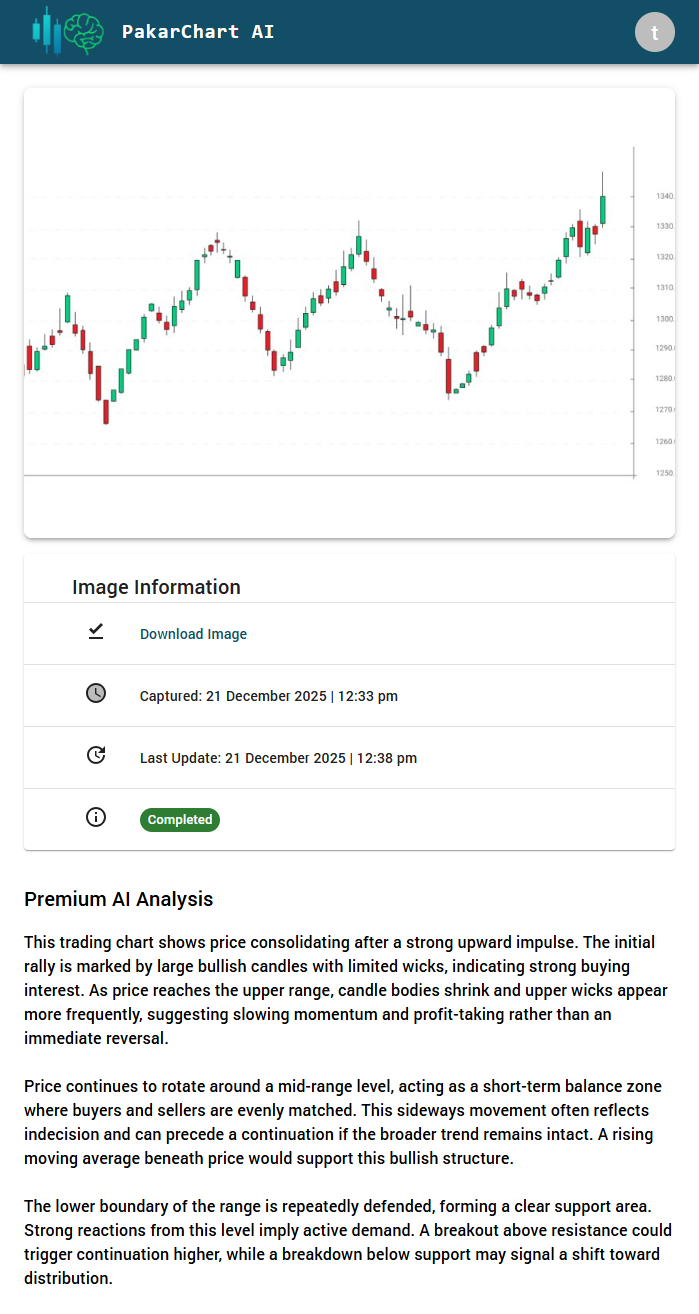Click the tallest green candle at chart's right
Screen dimensions: 699x1314
[x=603, y=209]
